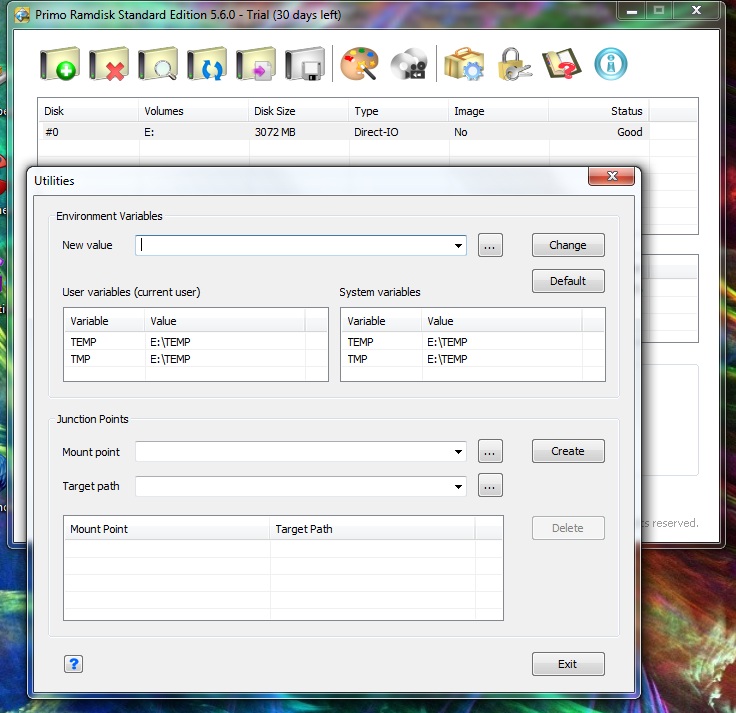Click the load image file disk icon

pyautogui.click(x=256, y=64)
